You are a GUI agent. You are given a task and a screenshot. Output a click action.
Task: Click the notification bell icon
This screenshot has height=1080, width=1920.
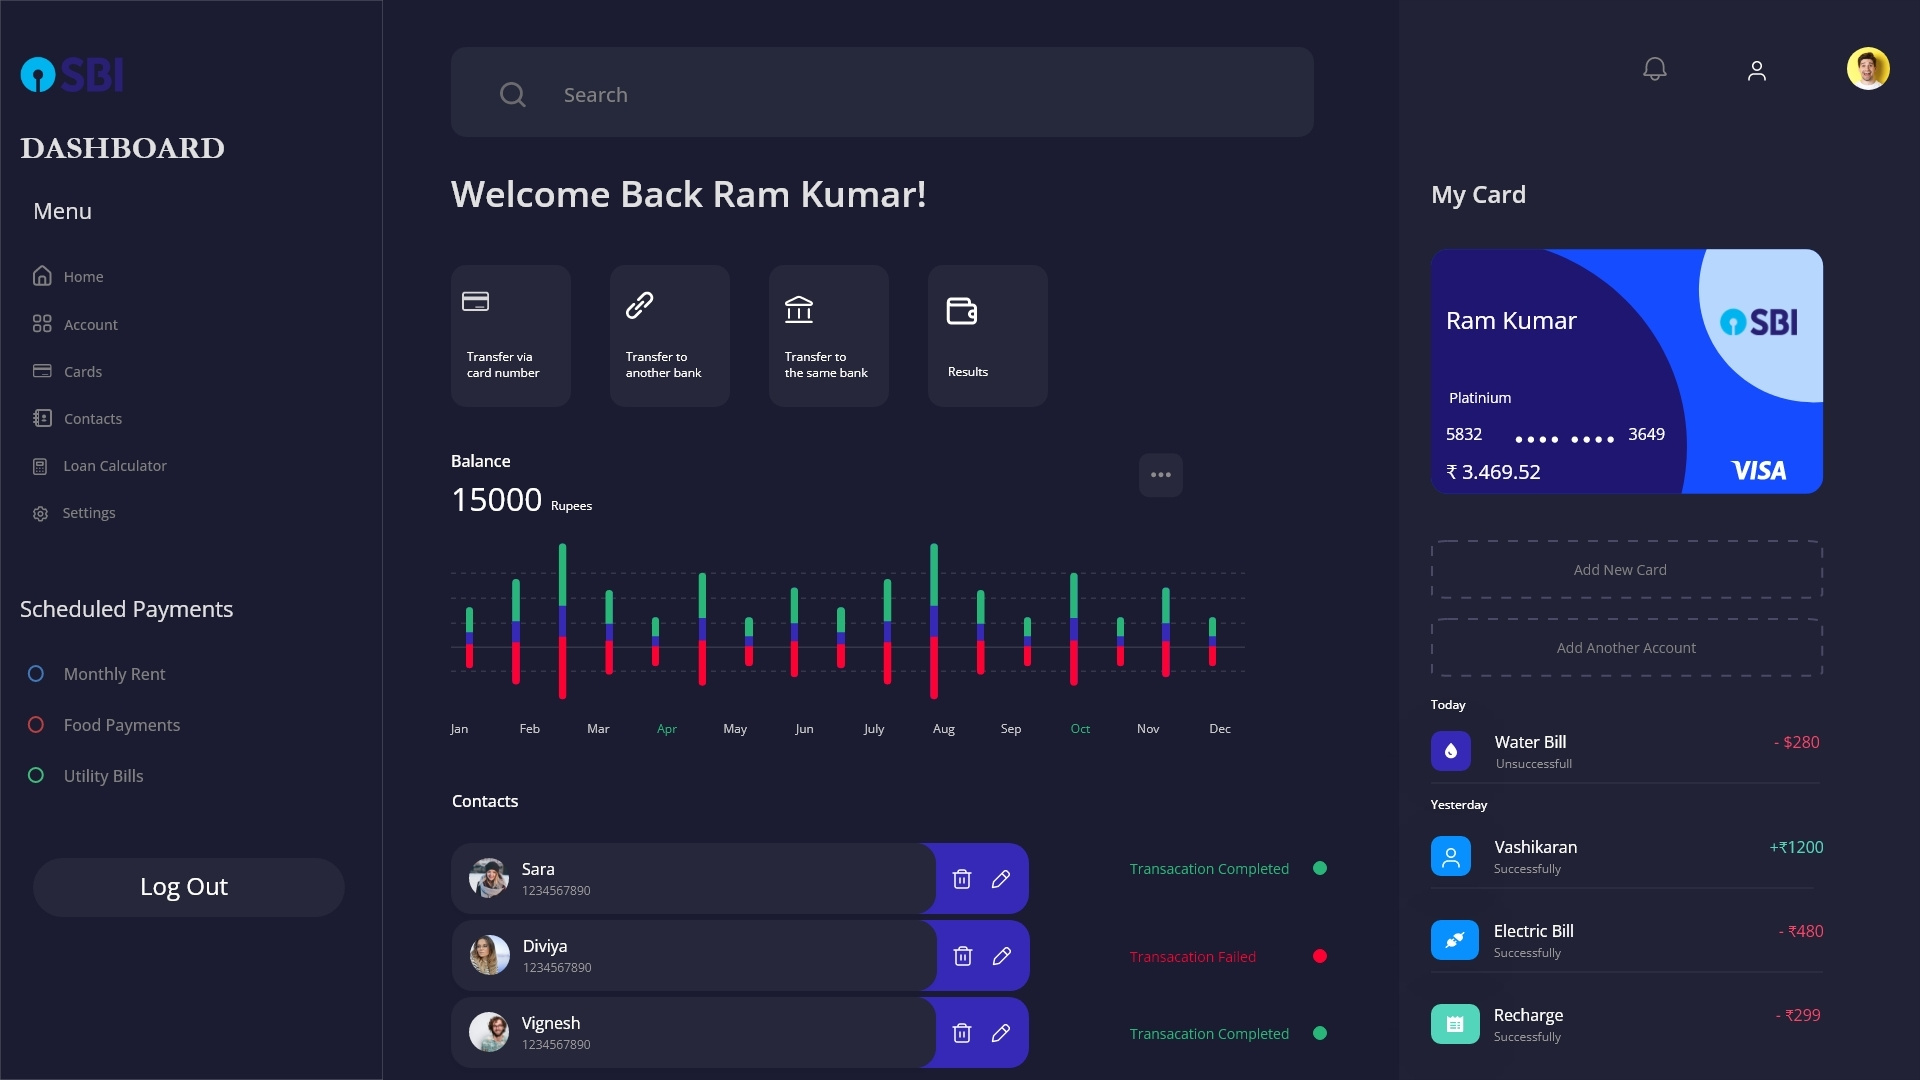click(x=1654, y=68)
